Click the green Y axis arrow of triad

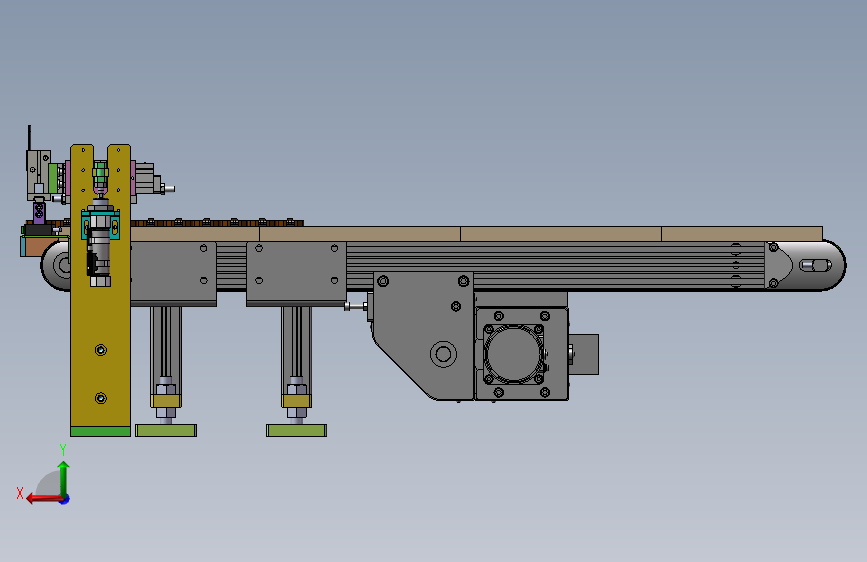(64, 478)
